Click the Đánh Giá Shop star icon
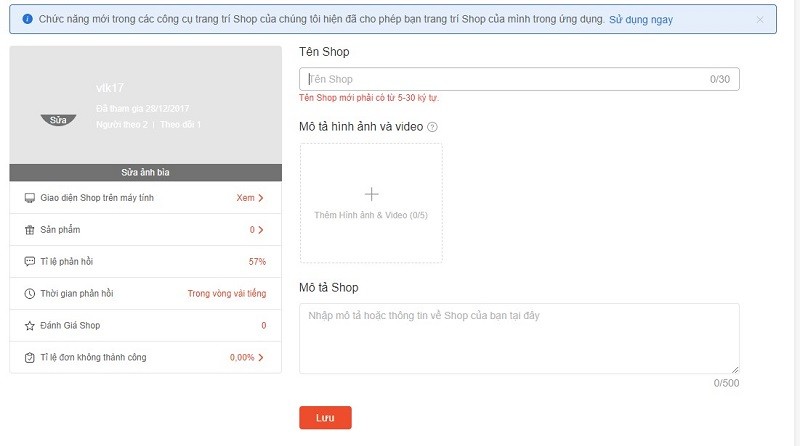Viewport: 800px width, 446px height. point(30,326)
